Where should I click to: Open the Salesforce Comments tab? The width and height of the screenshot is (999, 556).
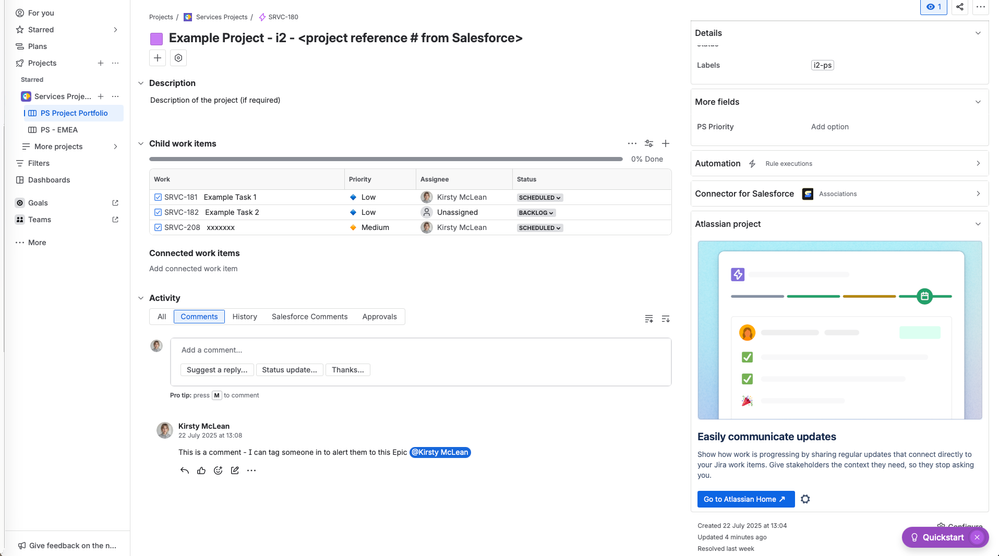point(310,317)
